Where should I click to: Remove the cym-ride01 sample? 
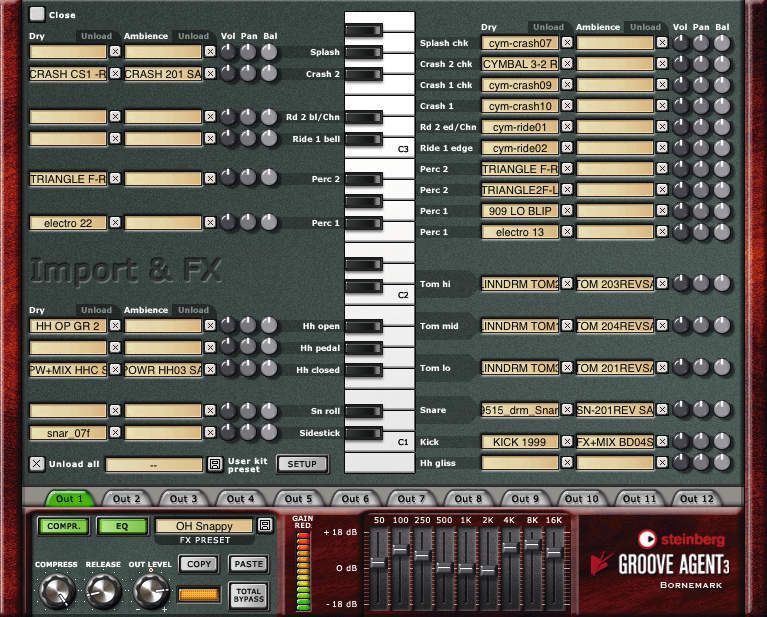[x=567, y=127]
